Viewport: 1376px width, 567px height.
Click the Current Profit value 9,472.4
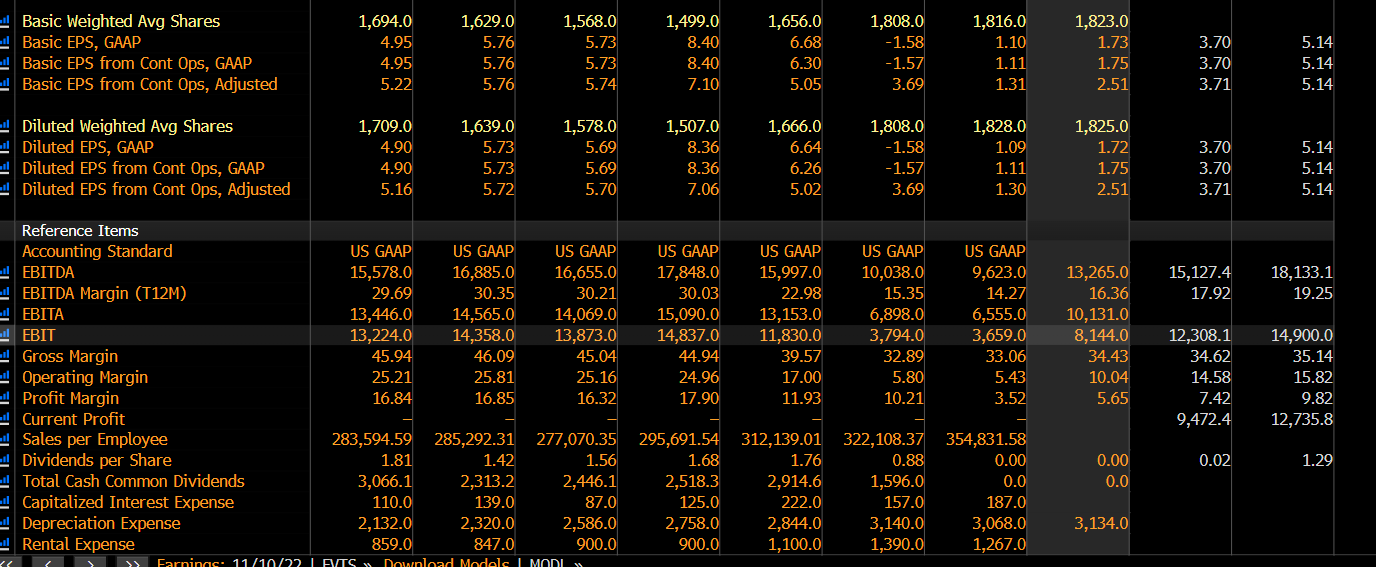1205,419
